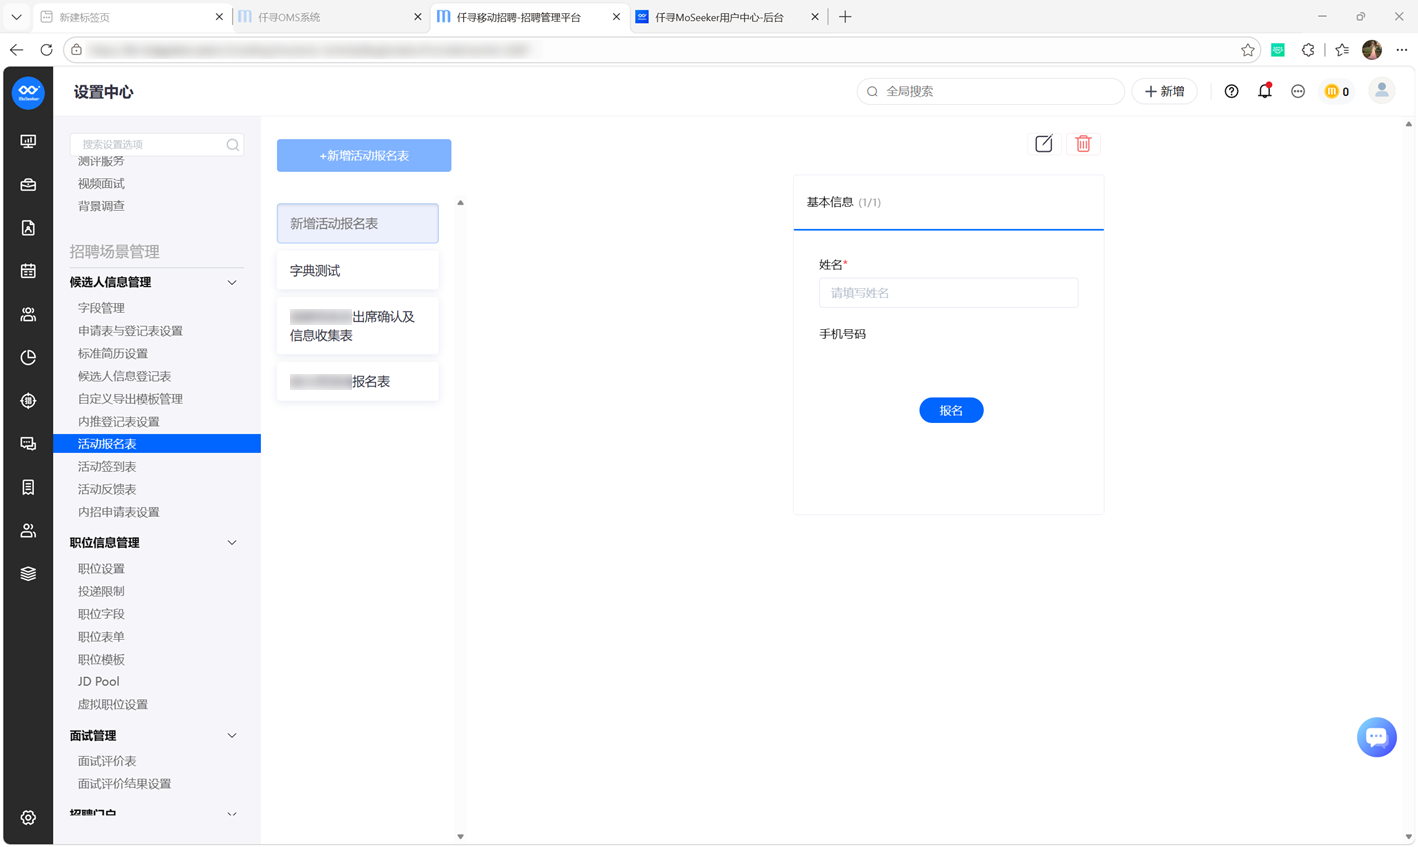Viewport: 1418px width, 847px height.
Task: Click the edit form pencil icon
Action: 1043,144
